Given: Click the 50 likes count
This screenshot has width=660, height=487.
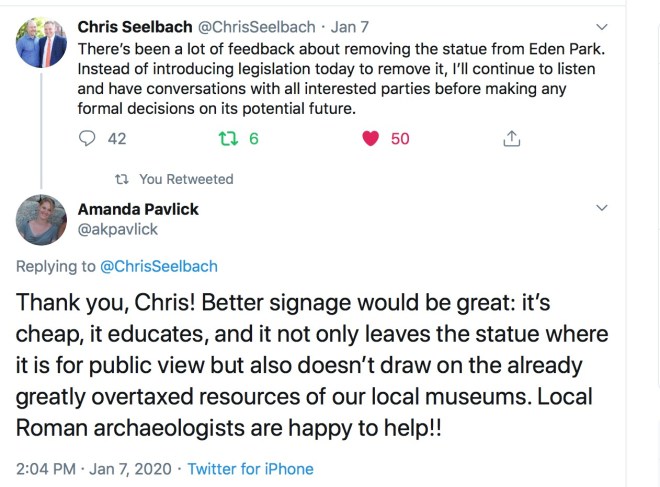Looking at the screenshot, I should 400,139.
